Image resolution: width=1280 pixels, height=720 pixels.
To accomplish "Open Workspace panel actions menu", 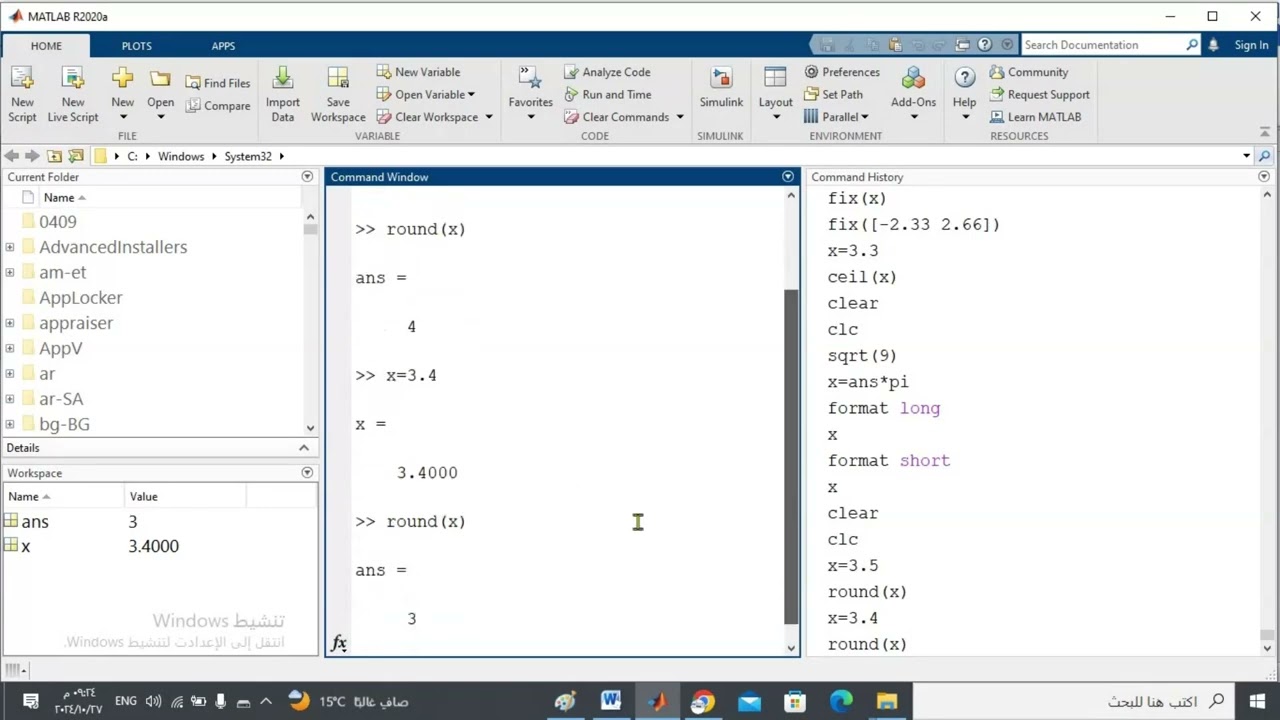I will pyautogui.click(x=307, y=473).
